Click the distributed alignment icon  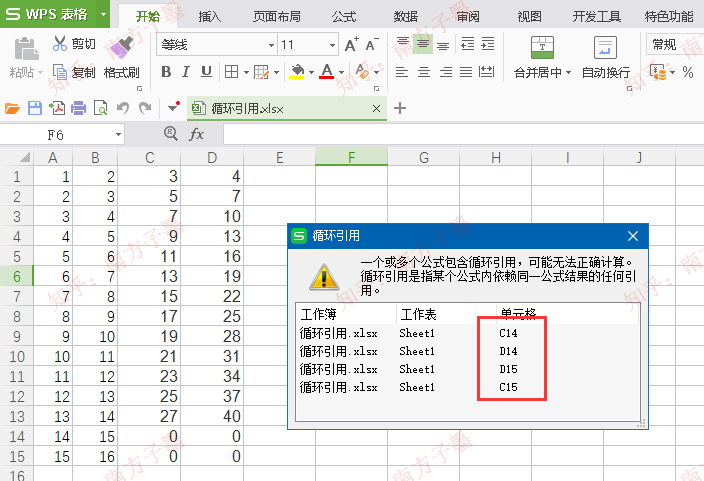click(x=486, y=71)
